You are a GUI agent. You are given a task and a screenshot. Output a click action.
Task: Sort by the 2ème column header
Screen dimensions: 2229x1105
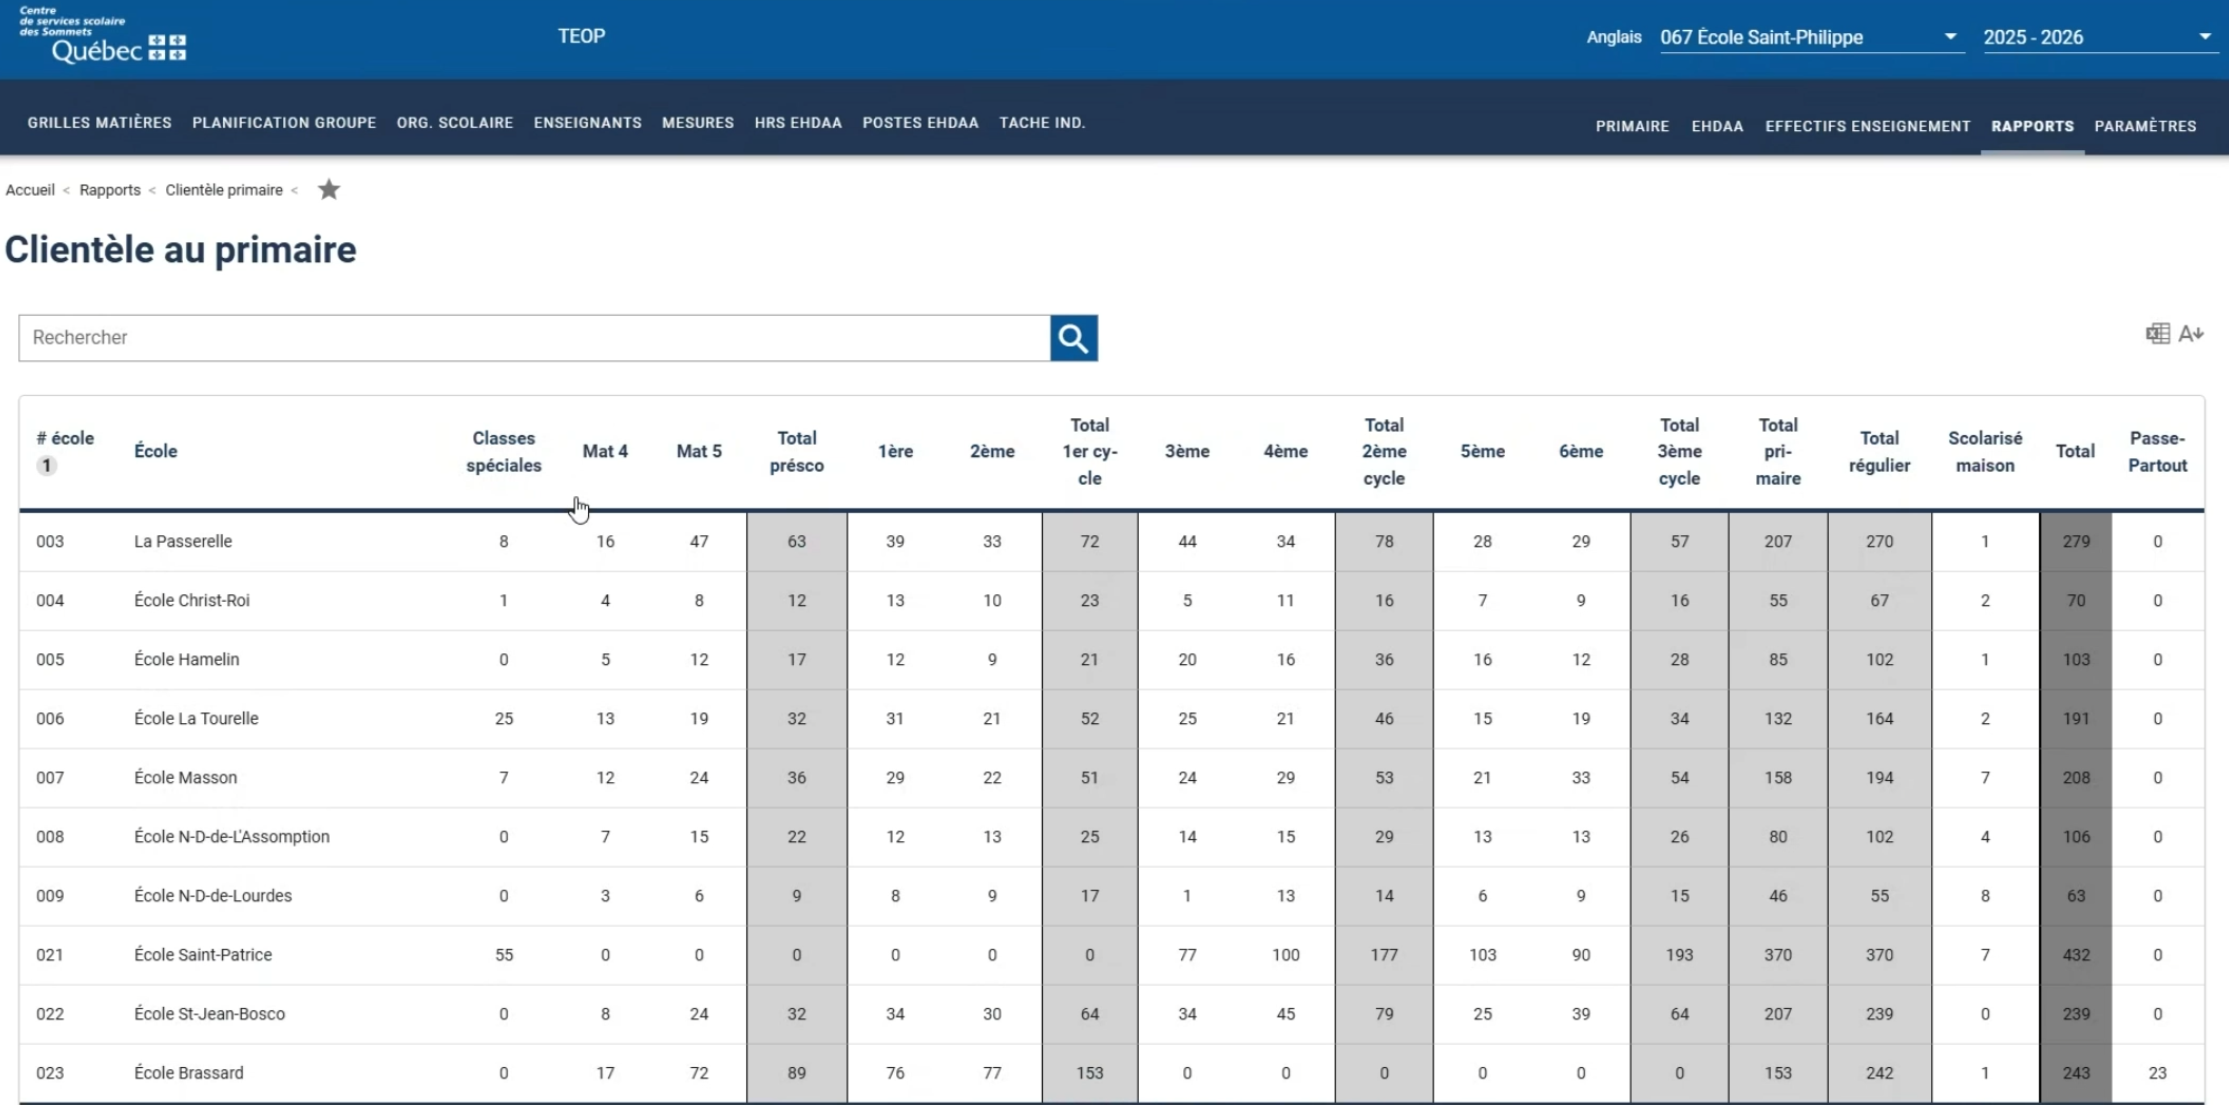coord(992,451)
